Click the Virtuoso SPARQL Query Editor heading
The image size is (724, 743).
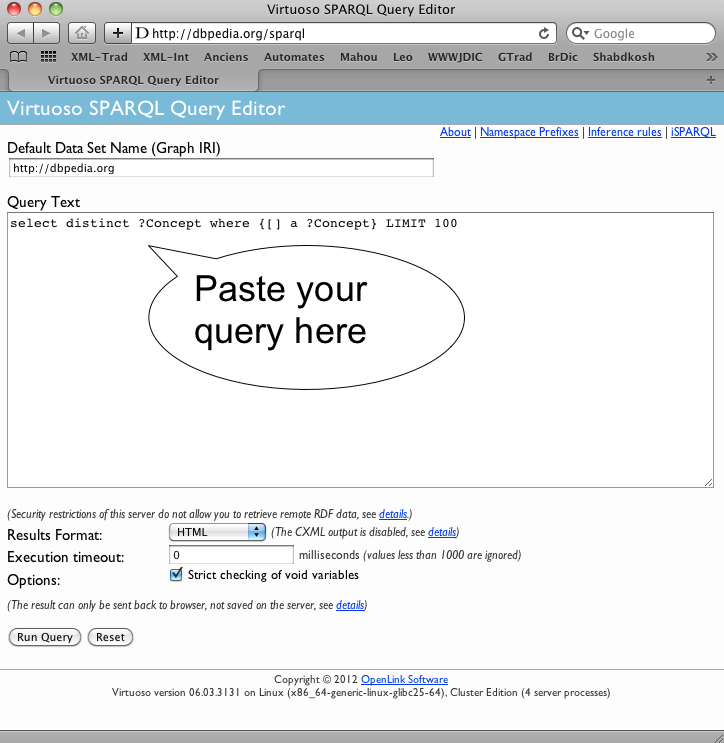[146, 109]
